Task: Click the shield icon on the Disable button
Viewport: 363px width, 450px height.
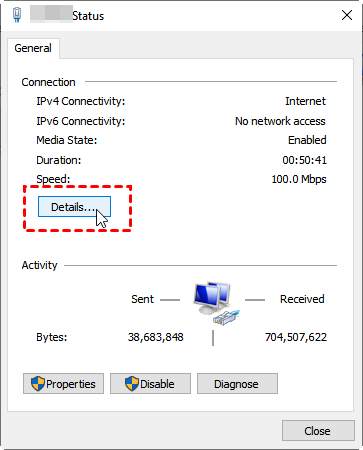Action: pyautogui.click(x=132, y=384)
